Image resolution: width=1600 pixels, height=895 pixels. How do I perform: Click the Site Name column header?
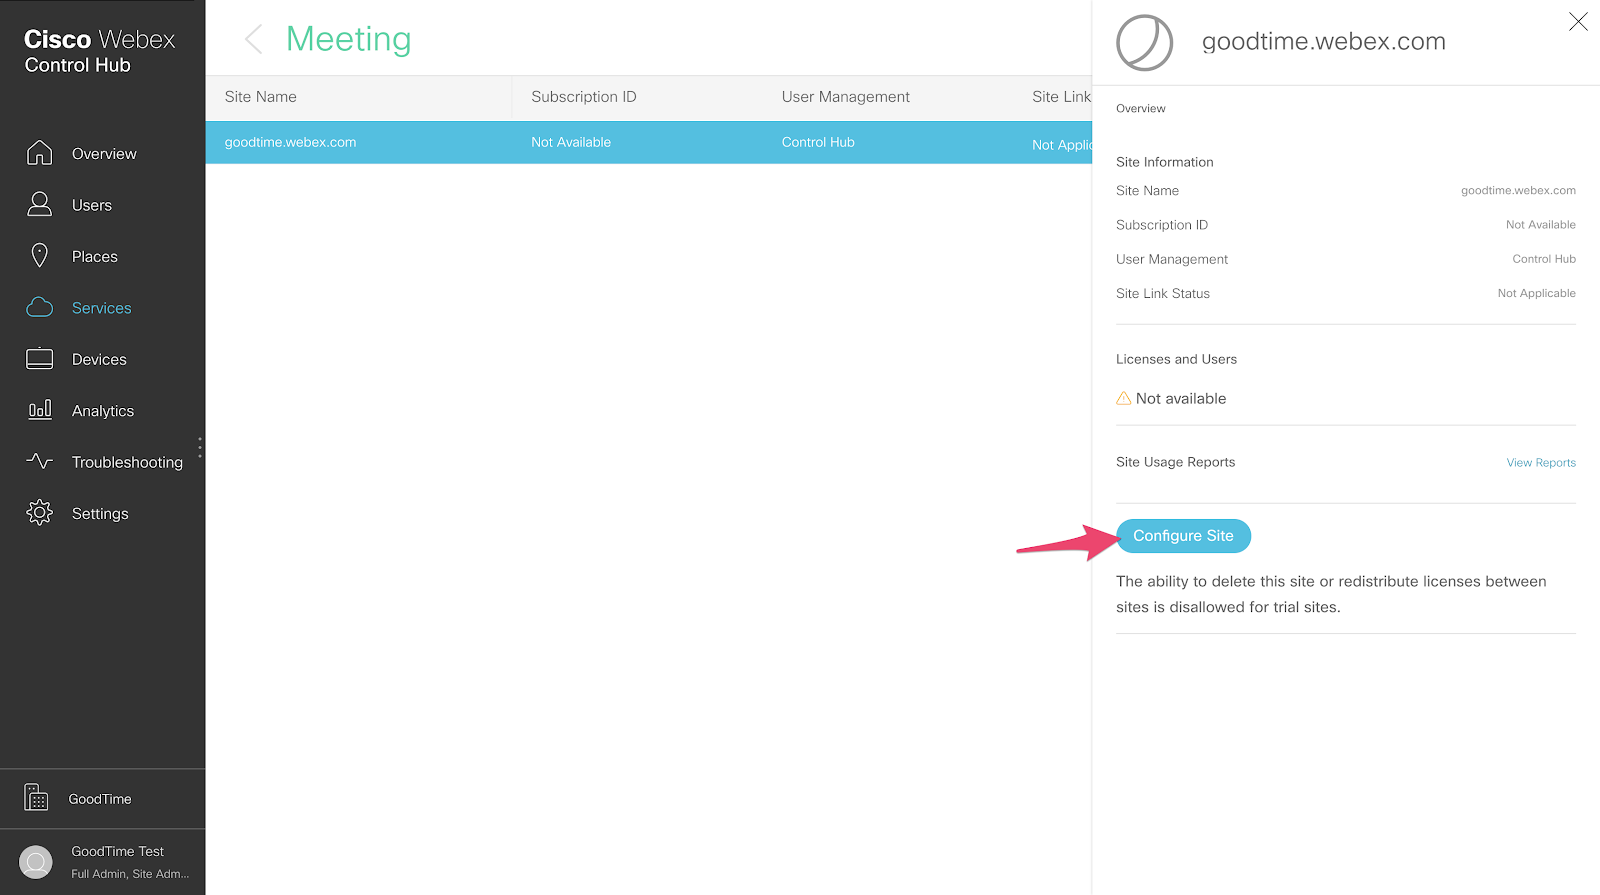click(x=261, y=97)
